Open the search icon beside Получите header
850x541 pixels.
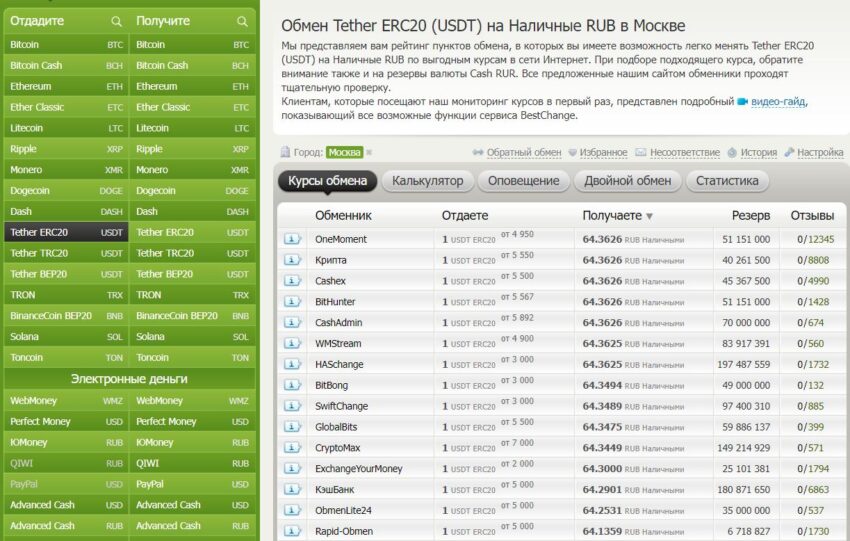pos(242,21)
